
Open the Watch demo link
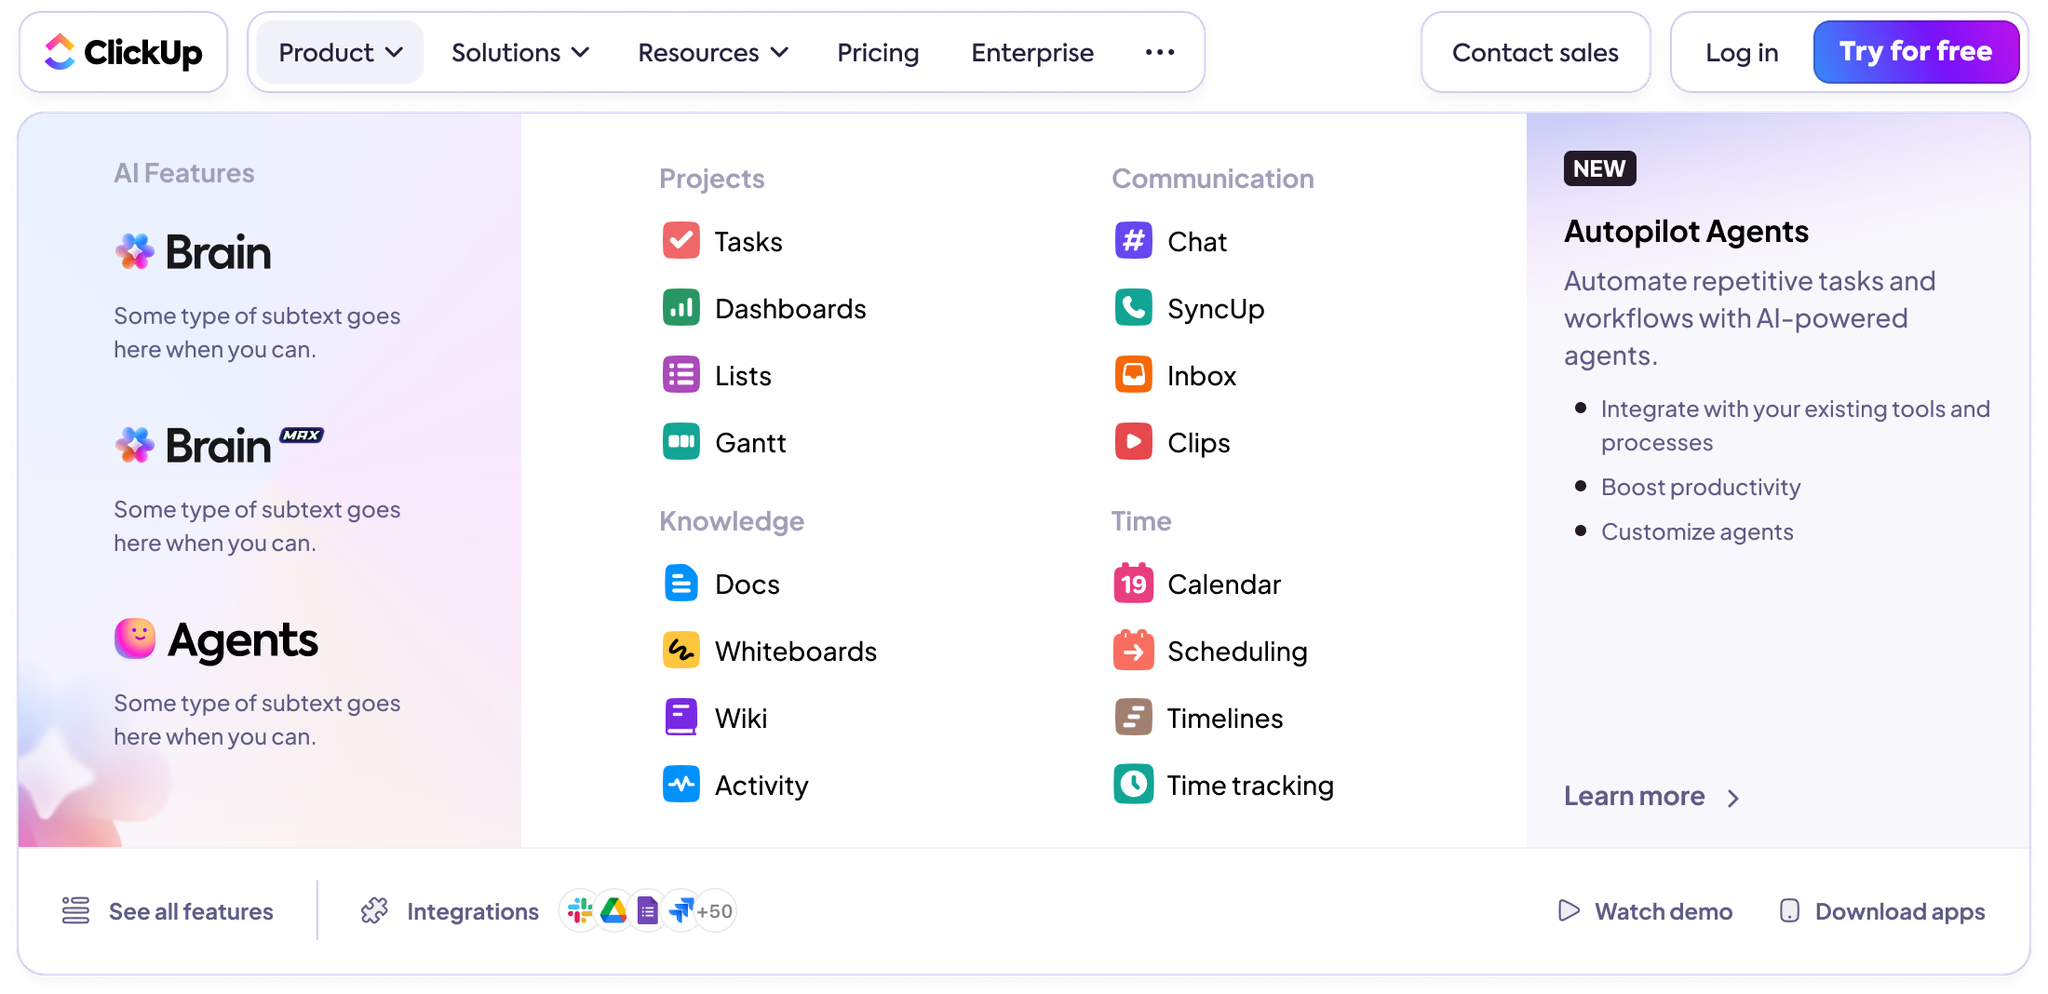pos(1645,911)
